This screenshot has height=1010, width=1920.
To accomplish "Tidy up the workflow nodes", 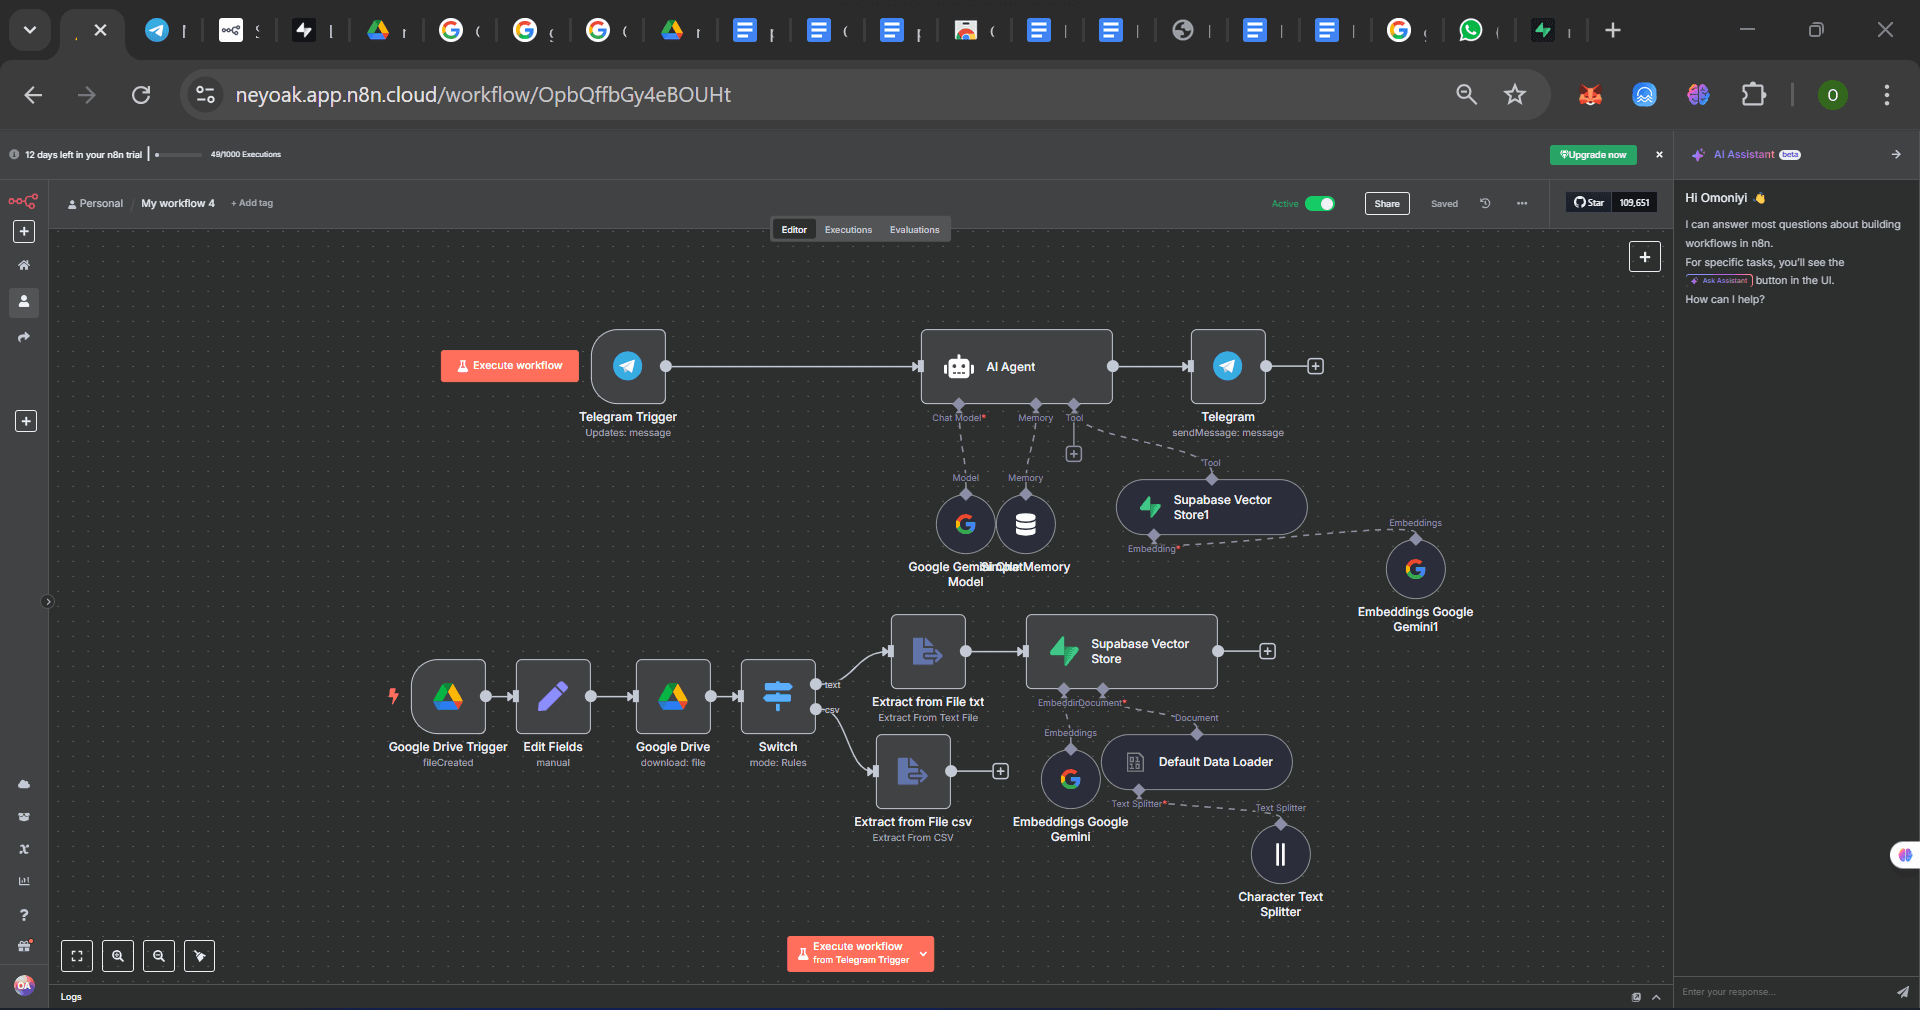I will click(200, 956).
